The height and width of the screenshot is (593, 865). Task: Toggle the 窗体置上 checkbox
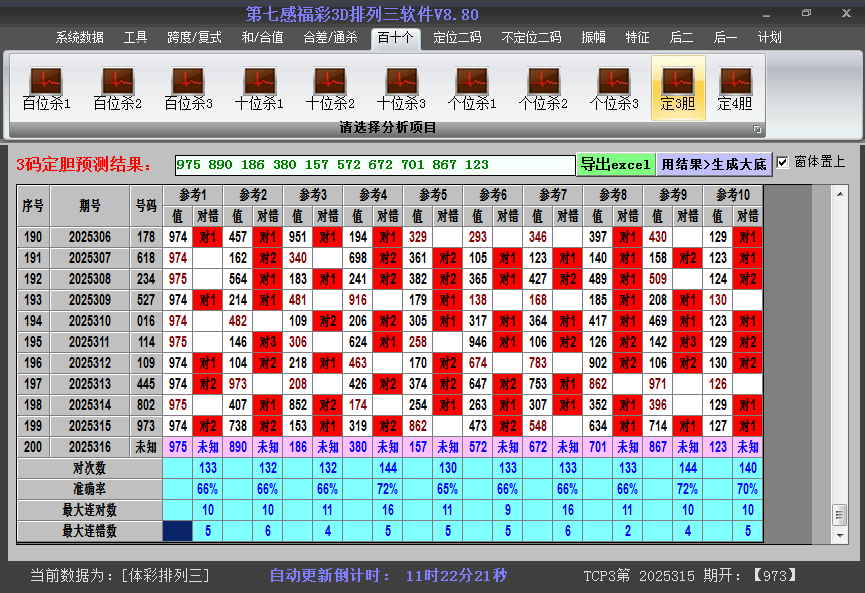coord(783,162)
